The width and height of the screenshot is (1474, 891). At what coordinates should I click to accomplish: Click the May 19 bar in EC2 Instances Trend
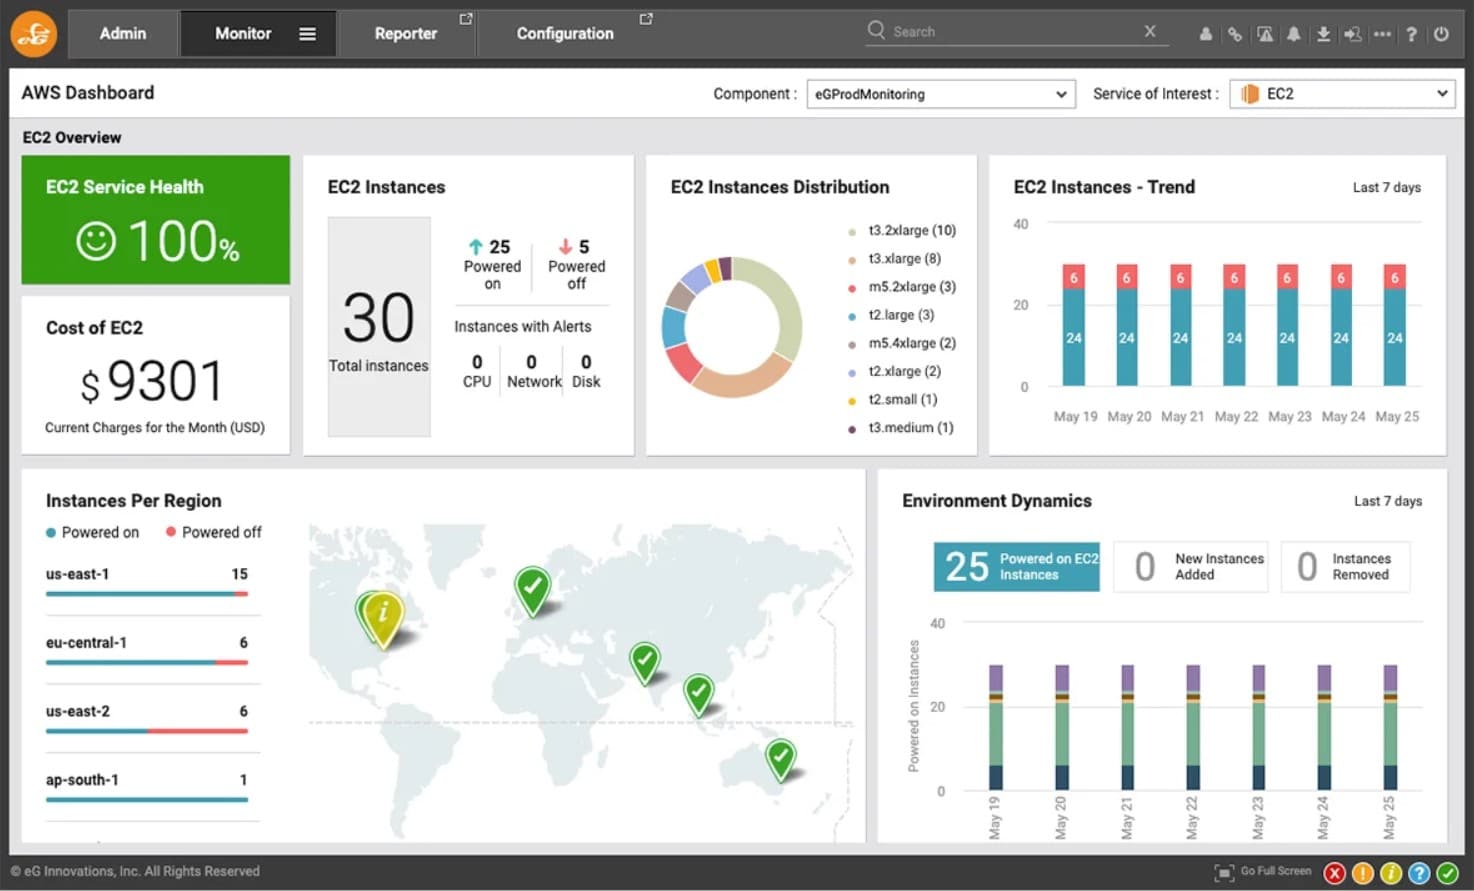1074,325
